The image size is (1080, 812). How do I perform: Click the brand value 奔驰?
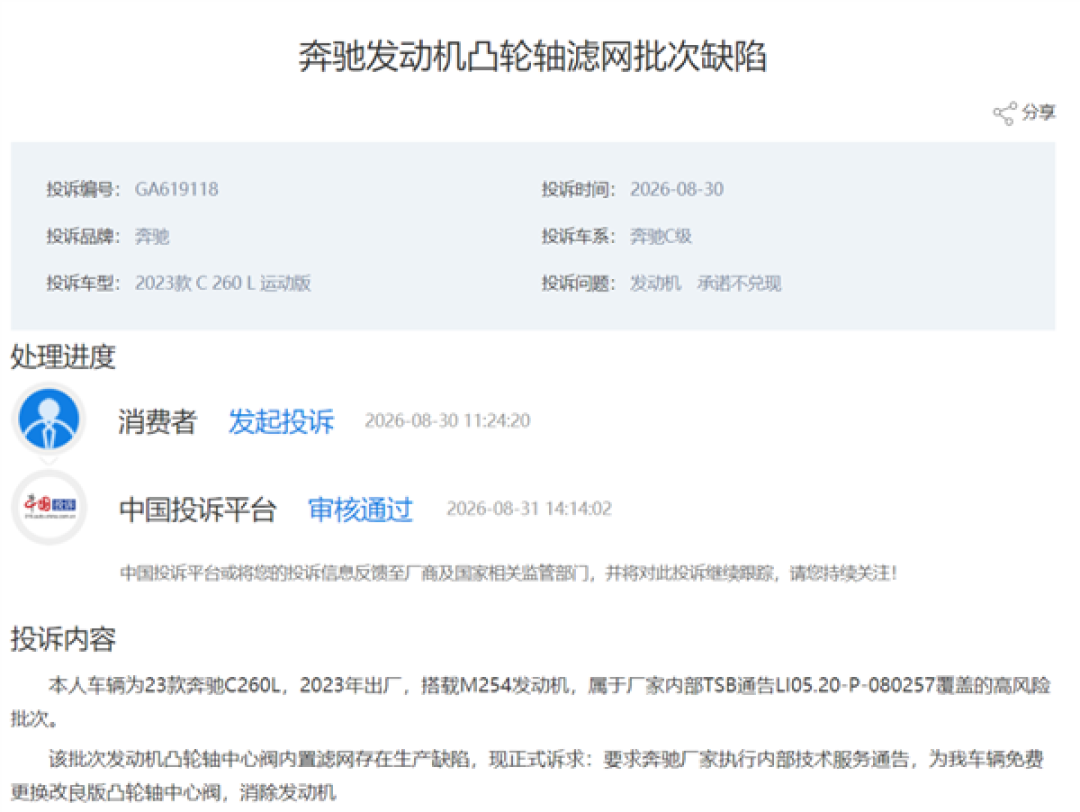point(152,236)
